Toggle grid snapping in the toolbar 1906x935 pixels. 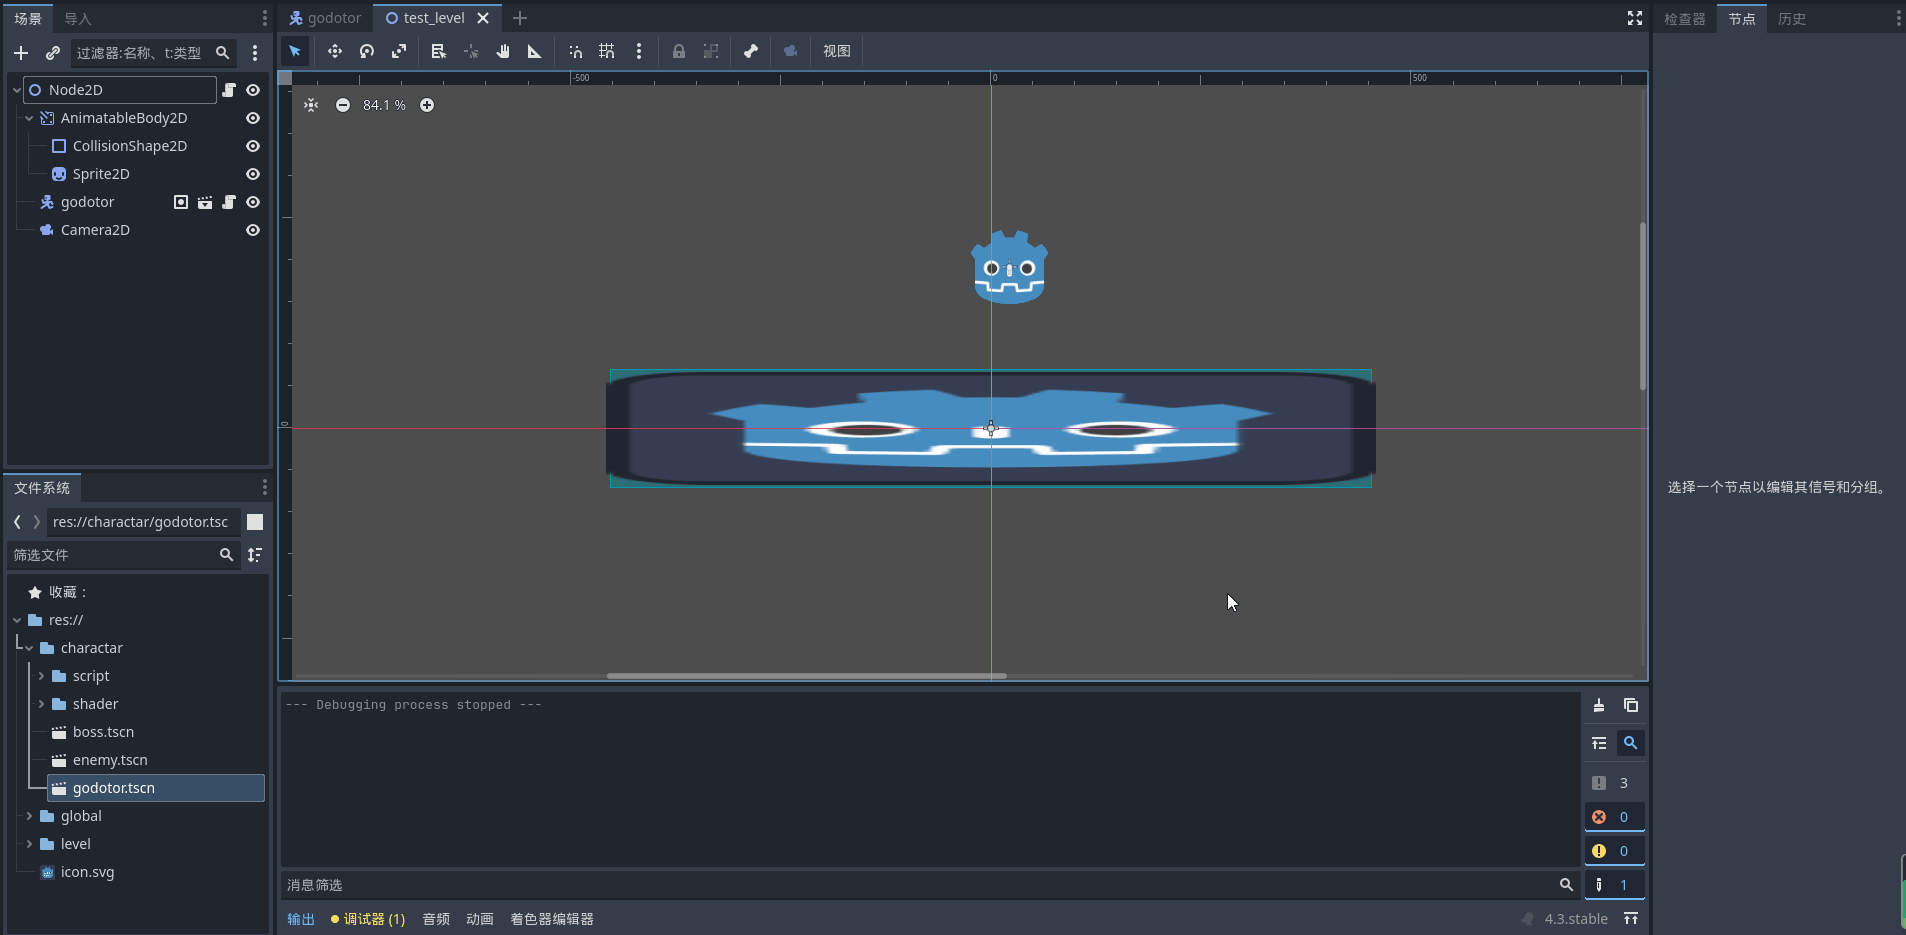[x=607, y=51]
